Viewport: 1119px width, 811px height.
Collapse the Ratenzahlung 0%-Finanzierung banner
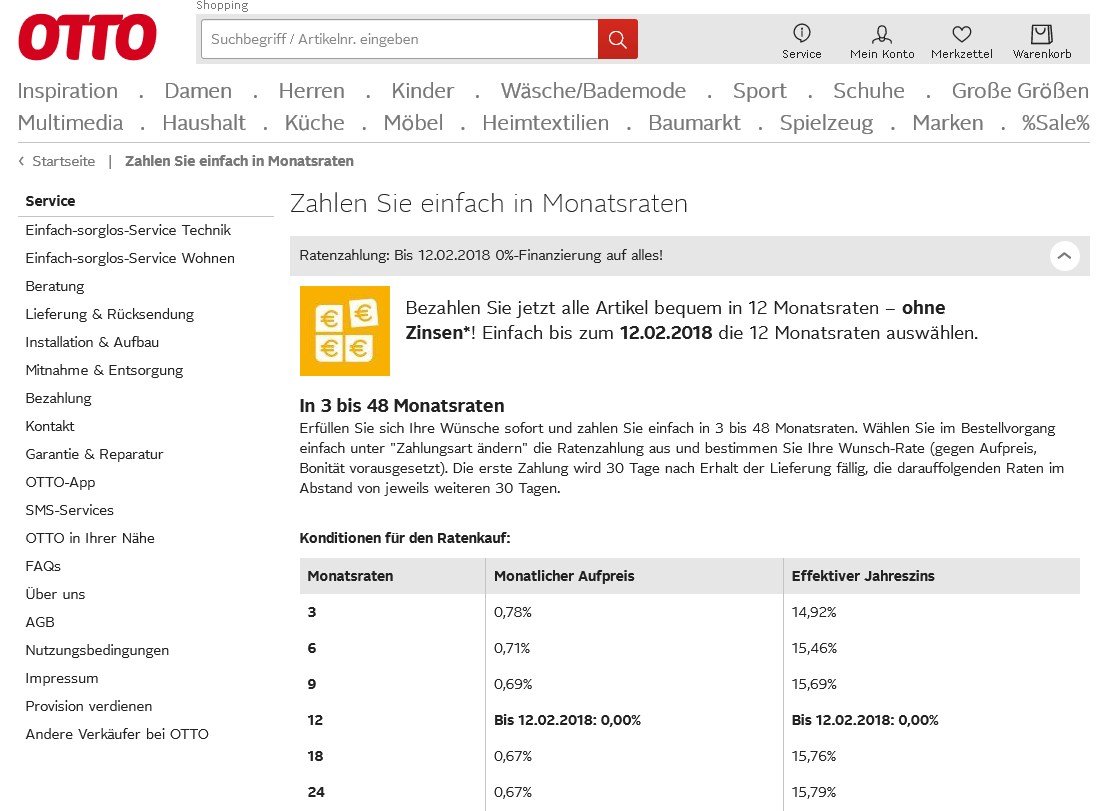[x=1064, y=256]
